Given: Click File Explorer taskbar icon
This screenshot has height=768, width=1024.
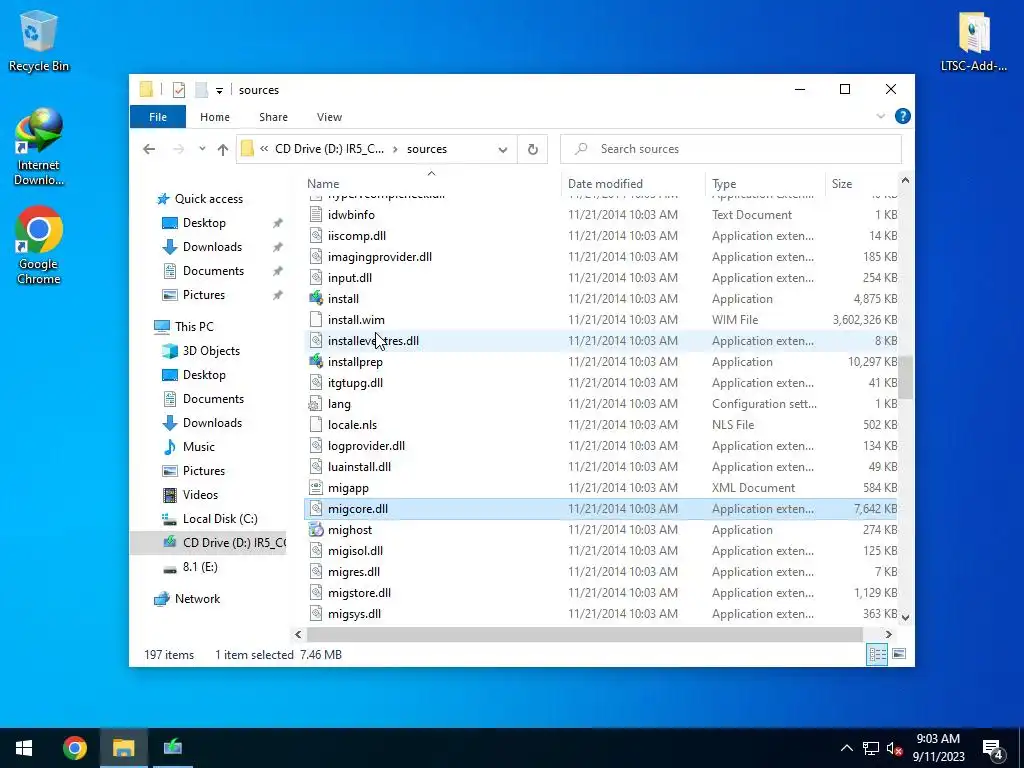Looking at the screenshot, I should coord(123,748).
